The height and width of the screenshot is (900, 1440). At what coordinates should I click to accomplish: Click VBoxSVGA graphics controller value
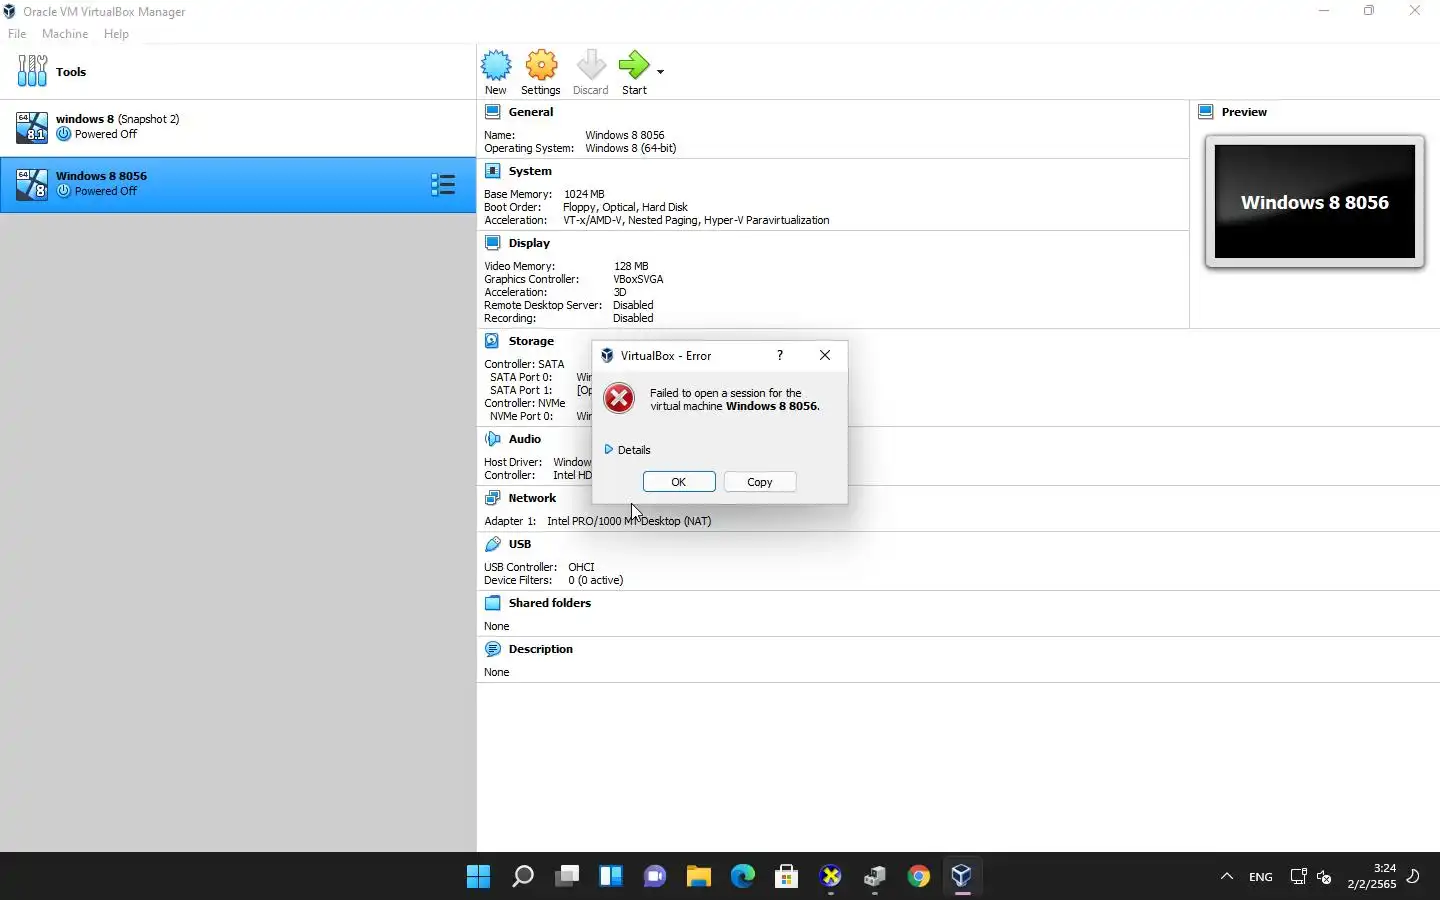point(638,279)
